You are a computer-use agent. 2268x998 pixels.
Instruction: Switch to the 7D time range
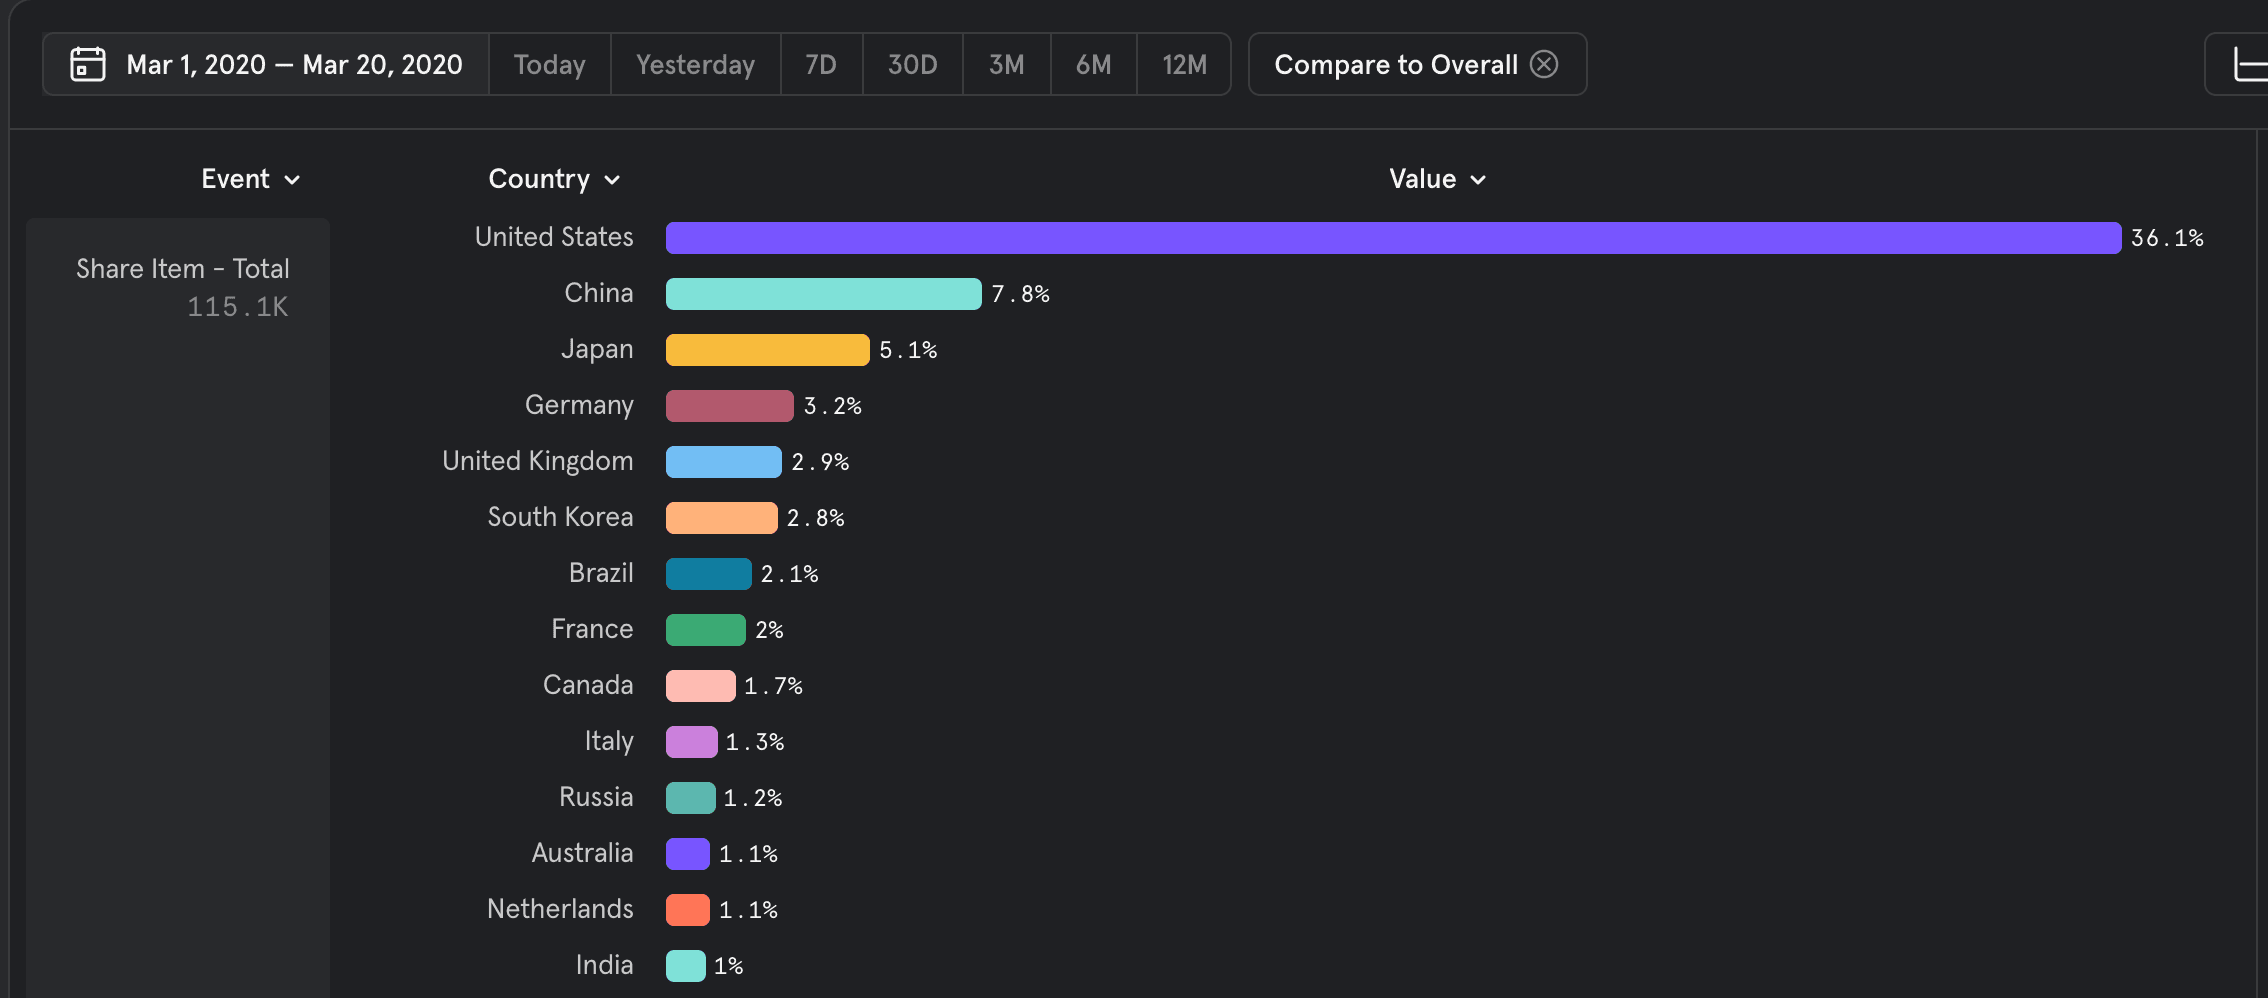coord(821,64)
